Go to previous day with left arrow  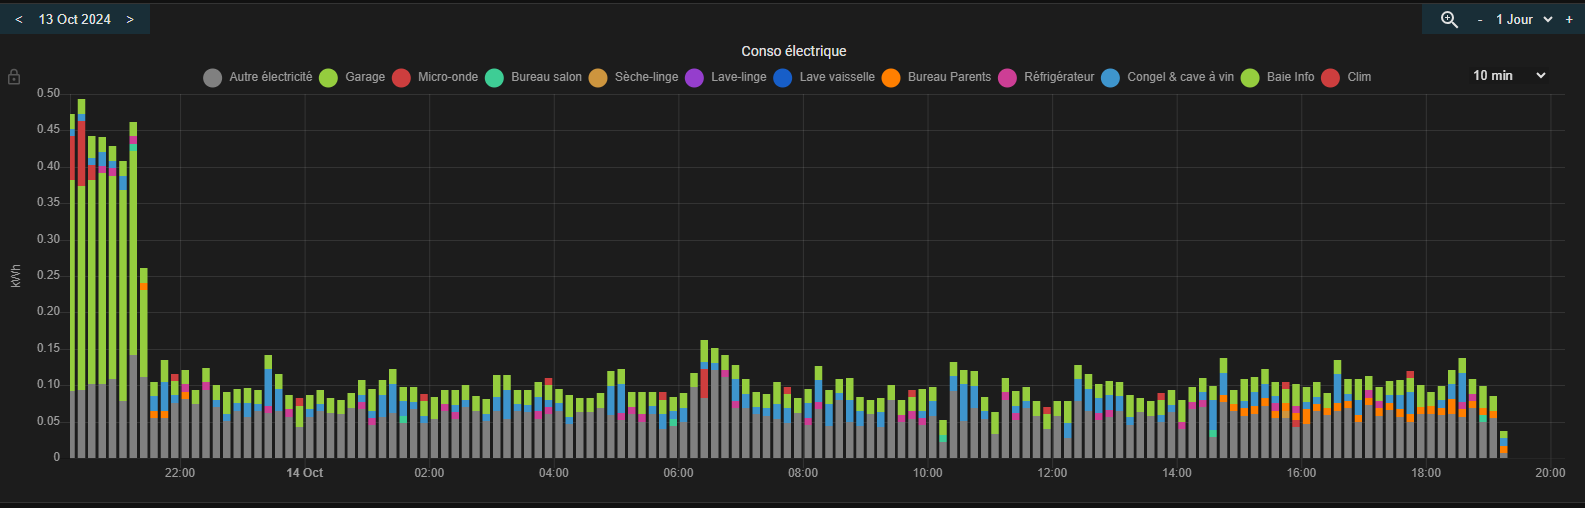[x=19, y=20]
